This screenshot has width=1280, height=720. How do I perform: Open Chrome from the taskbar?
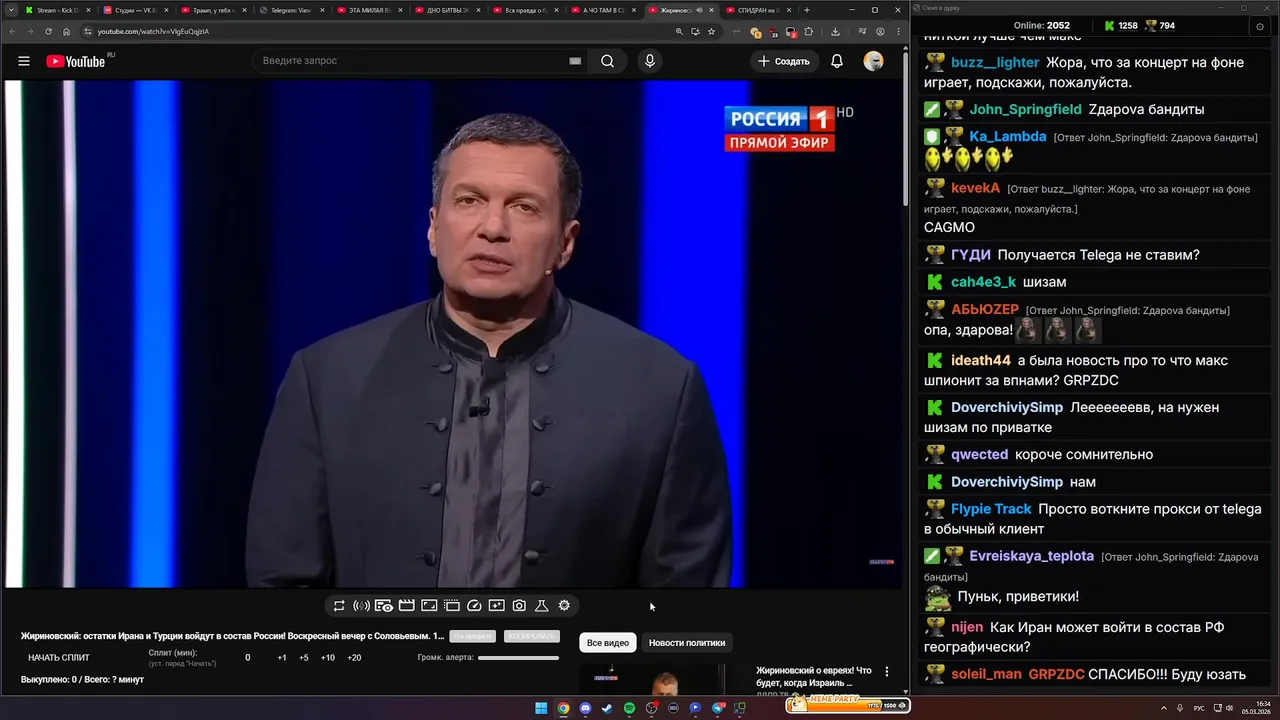point(563,708)
